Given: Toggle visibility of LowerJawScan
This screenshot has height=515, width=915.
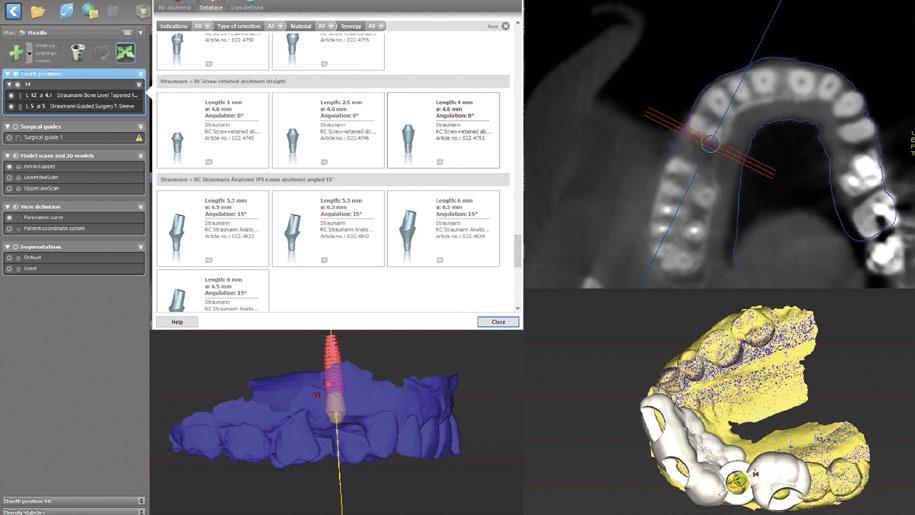Looking at the screenshot, I should tap(9, 177).
